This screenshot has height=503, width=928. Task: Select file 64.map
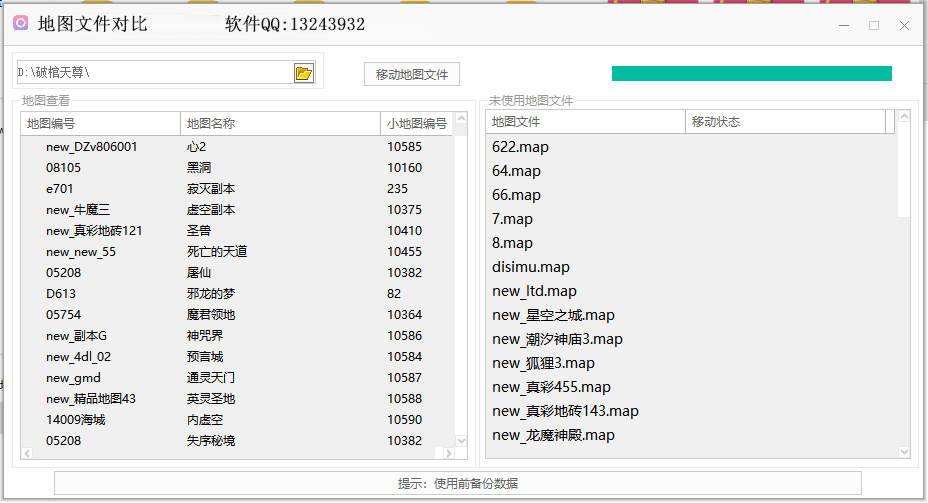coord(516,171)
